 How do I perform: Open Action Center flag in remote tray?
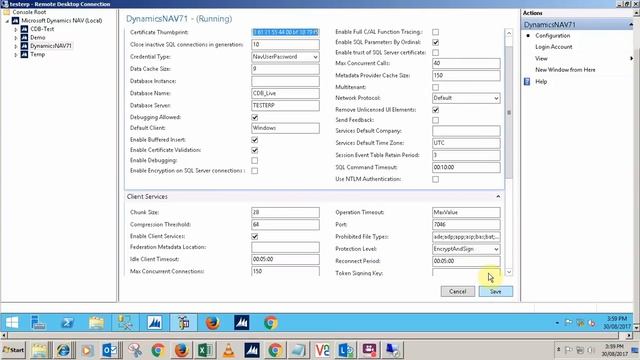pyautogui.click(x=568, y=323)
